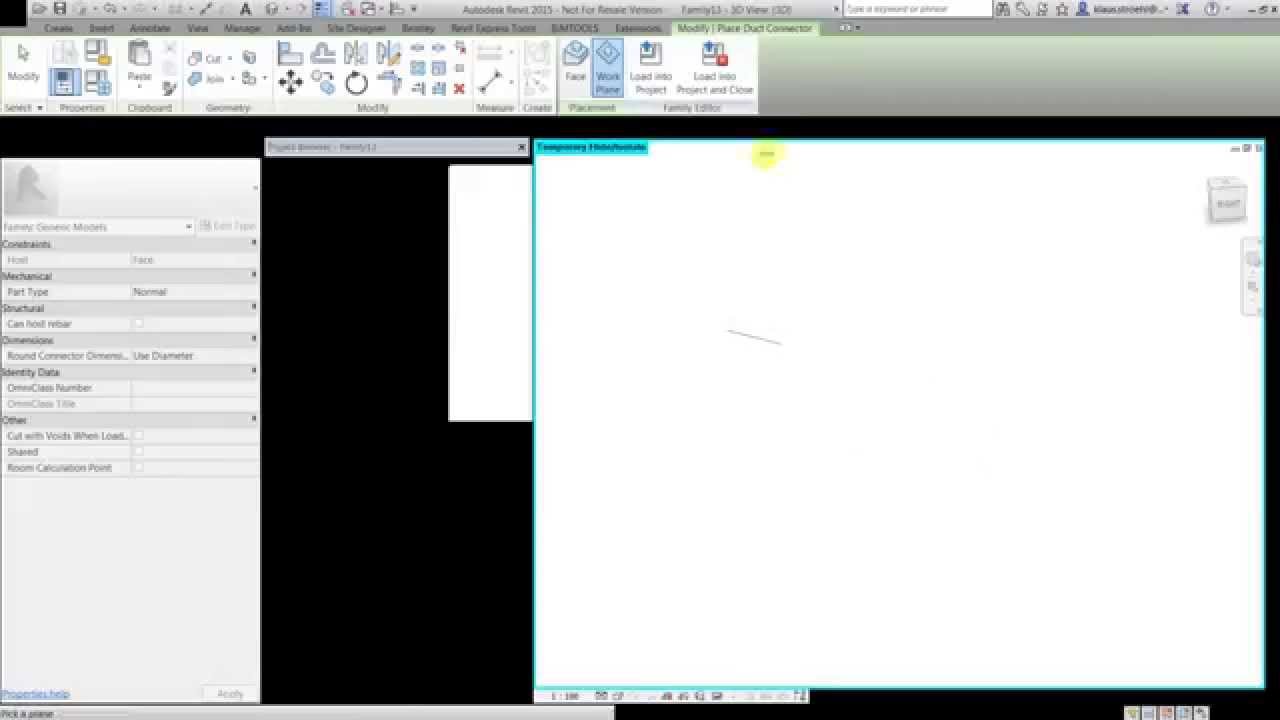The image size is (1280, 720).
Task: Collapse the Structural section
Action: click(253, 307)
